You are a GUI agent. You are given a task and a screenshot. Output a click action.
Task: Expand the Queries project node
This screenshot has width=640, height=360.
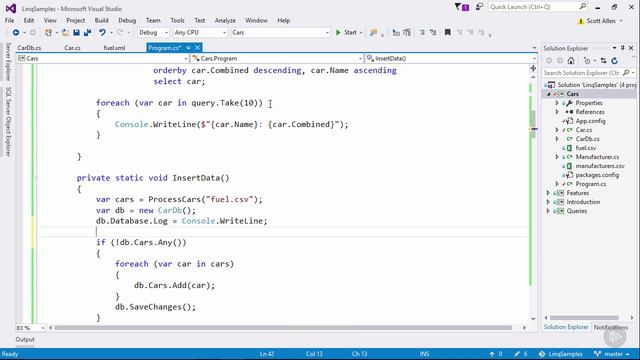tap(548, 211)
